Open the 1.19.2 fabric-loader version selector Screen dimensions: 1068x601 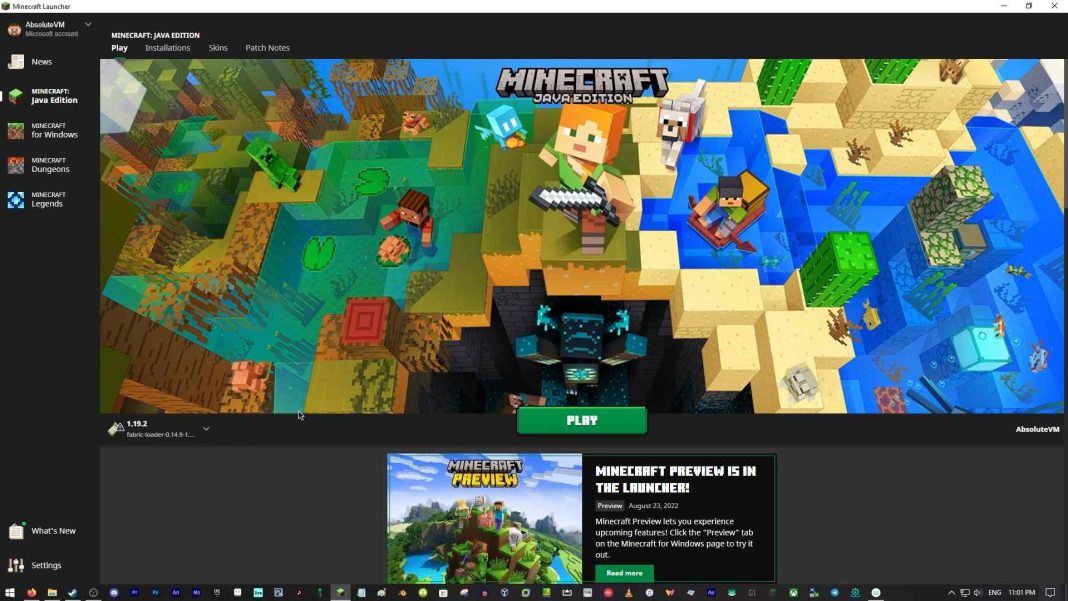(158, 429)
